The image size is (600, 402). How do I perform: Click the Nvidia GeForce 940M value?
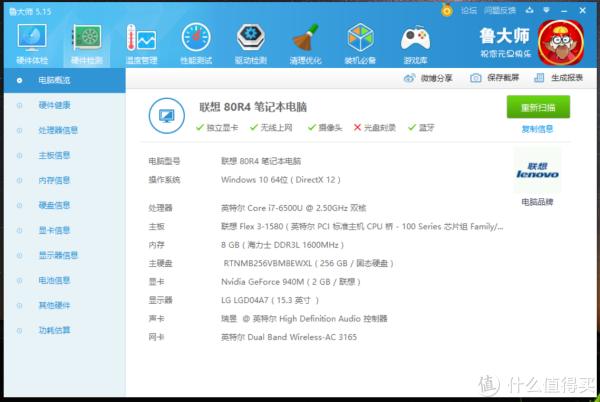point(291,282)
